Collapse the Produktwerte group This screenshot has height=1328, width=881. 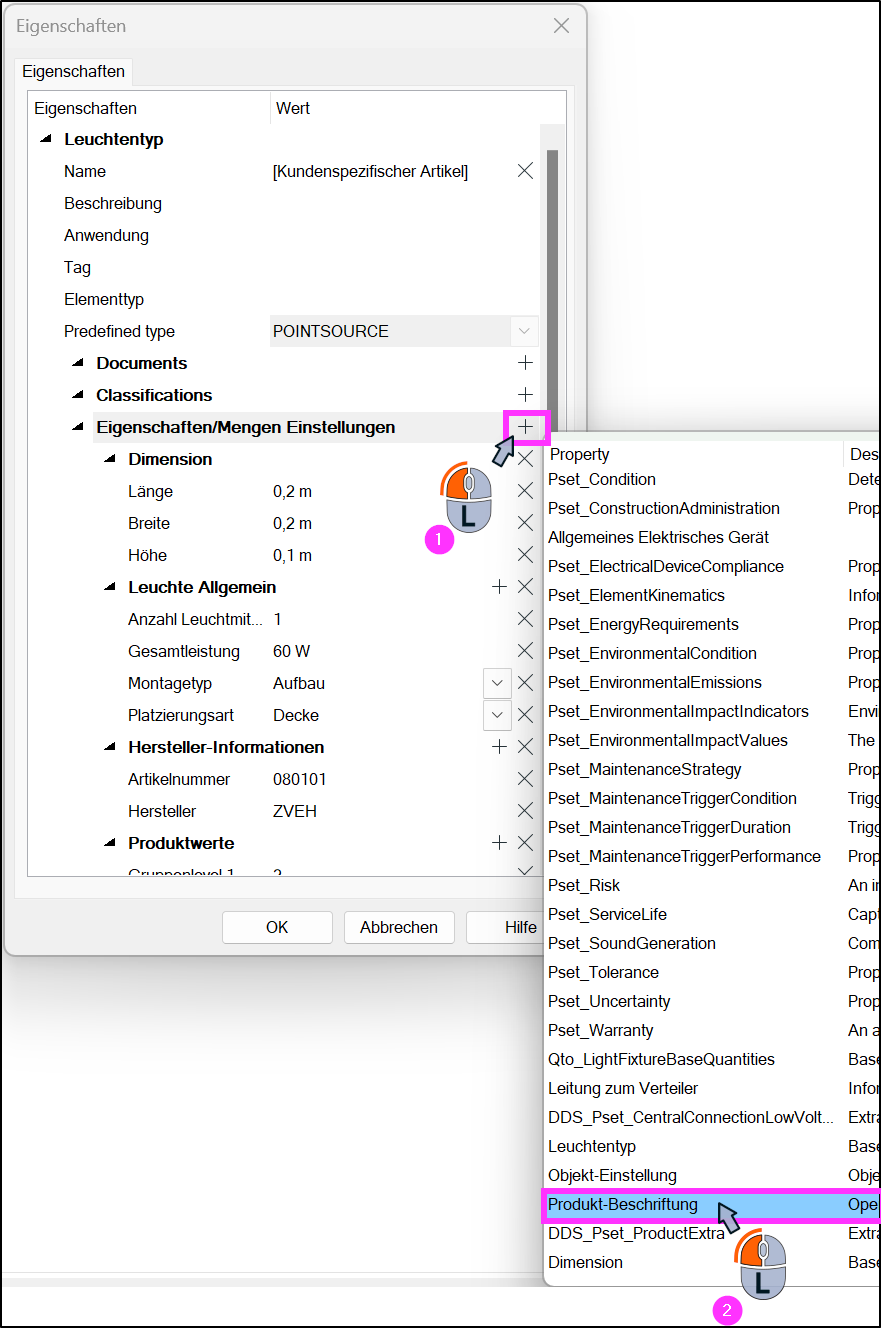(x=110, y=843)
